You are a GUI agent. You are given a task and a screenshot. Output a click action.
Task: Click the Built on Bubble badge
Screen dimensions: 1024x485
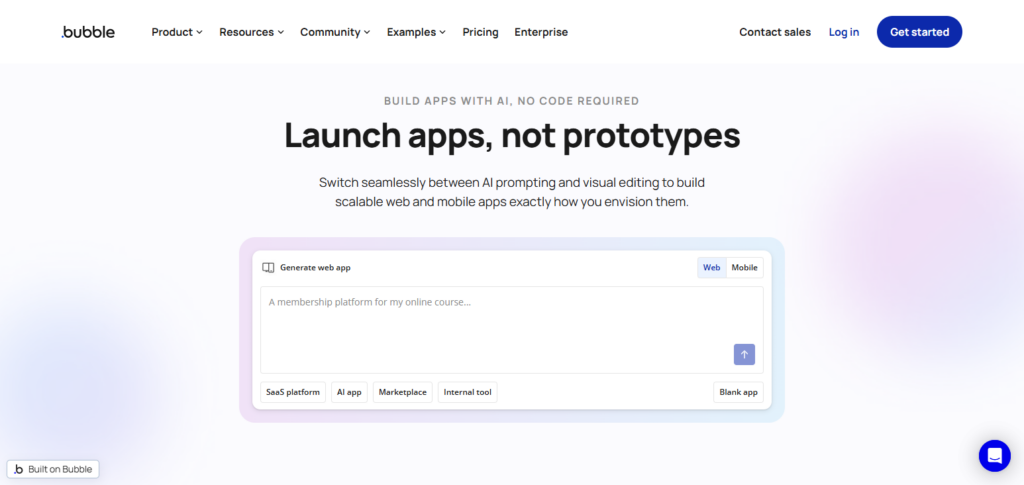tap(53, 469)
